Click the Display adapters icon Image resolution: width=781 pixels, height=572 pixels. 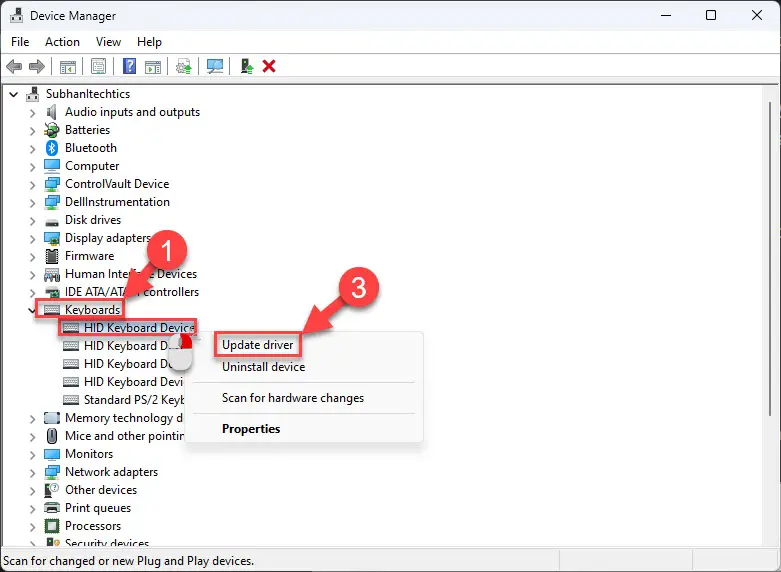[52, 238]
